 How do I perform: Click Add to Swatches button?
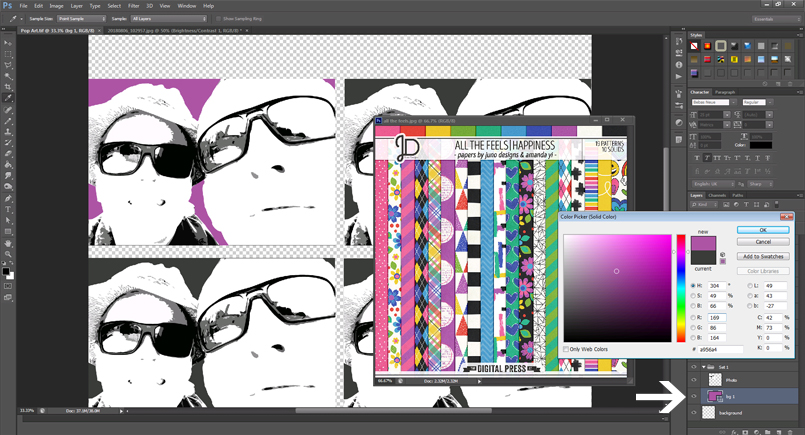[763, 256]
